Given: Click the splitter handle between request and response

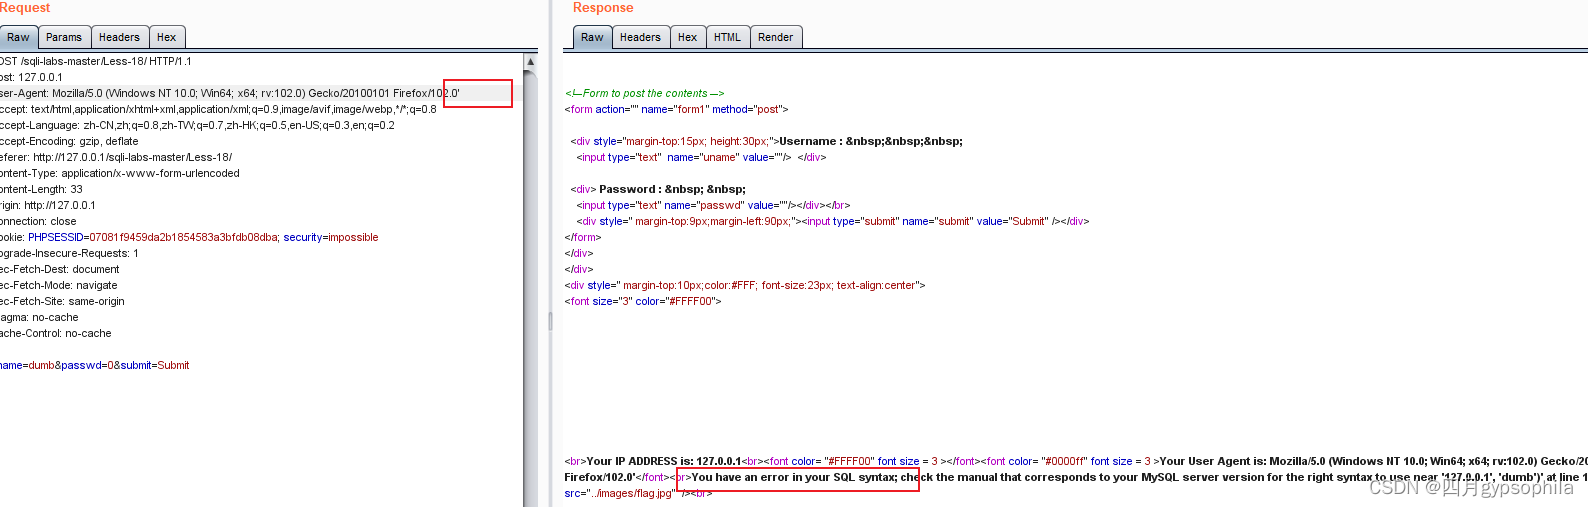Looking at the screenshot, I should (550, 321).
